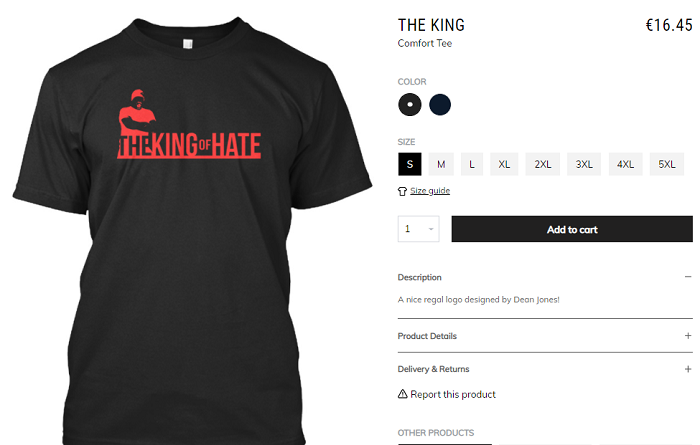Open the Size guide link

click(430, 191)
